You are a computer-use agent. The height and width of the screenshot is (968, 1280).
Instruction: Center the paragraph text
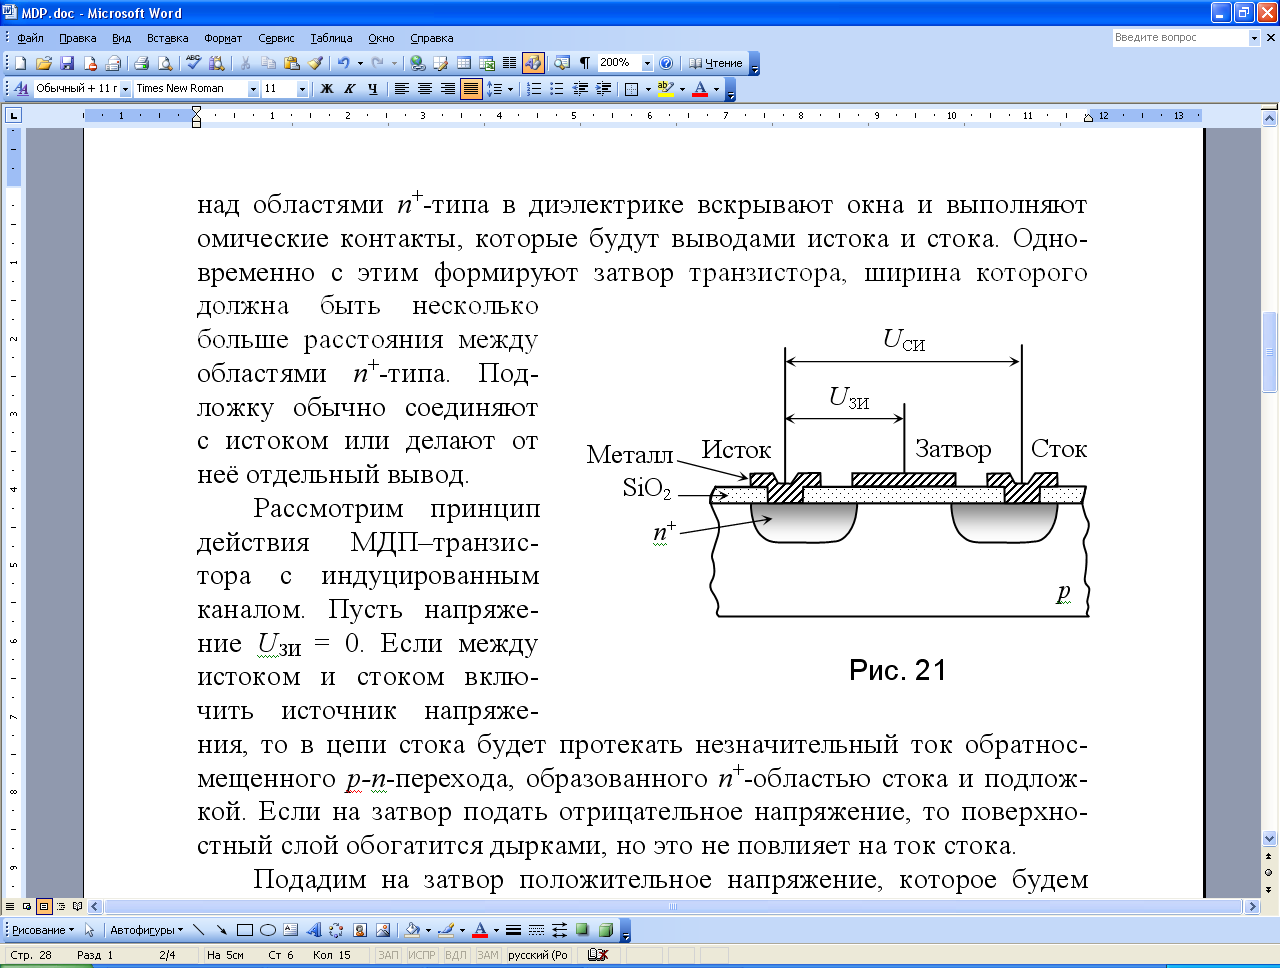[x=424, y=89]
